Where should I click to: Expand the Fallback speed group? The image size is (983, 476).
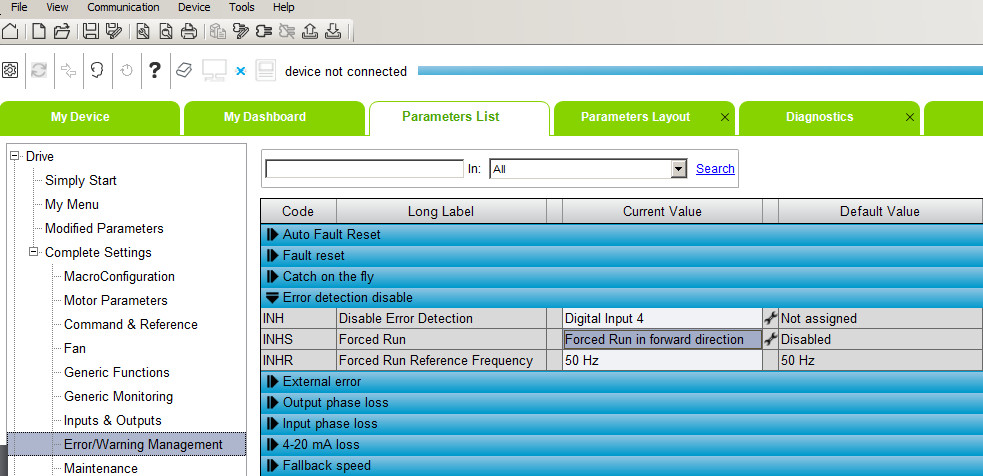click(272, 465)
